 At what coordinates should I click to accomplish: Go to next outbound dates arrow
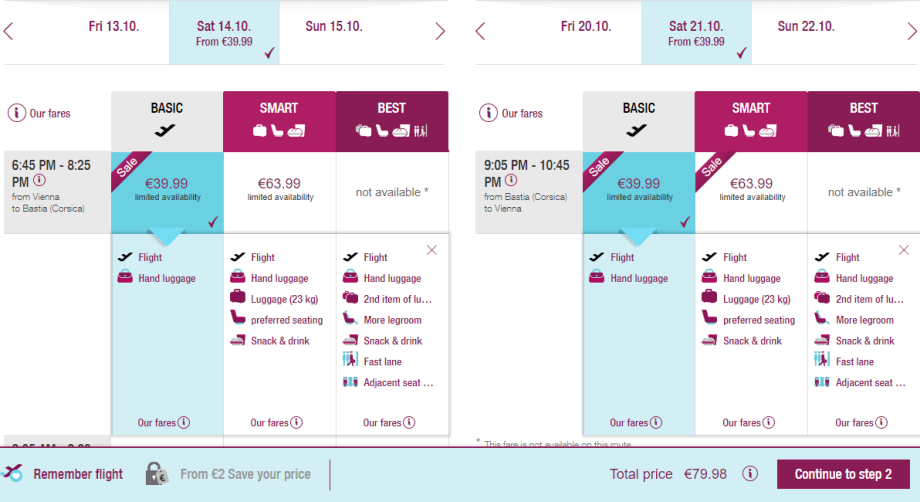pyautogui.click(x=440, y=31)
